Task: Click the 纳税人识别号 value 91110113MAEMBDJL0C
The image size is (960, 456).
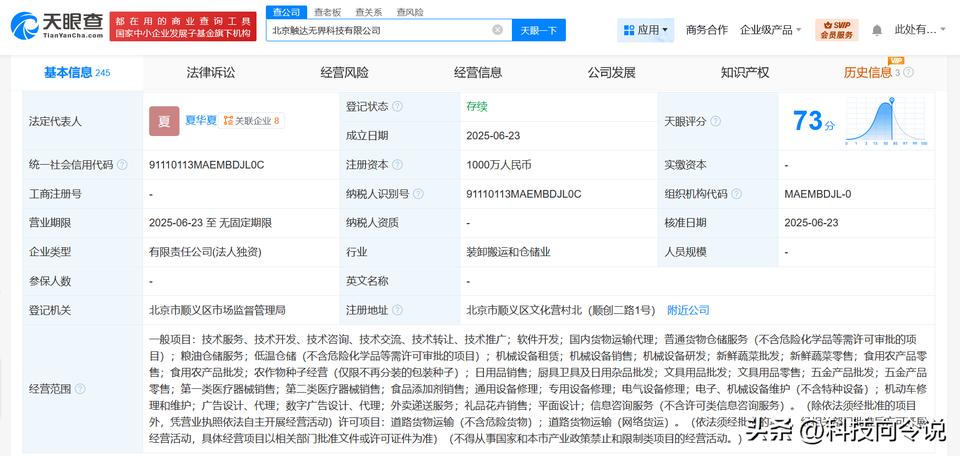Action: point(523,194)
